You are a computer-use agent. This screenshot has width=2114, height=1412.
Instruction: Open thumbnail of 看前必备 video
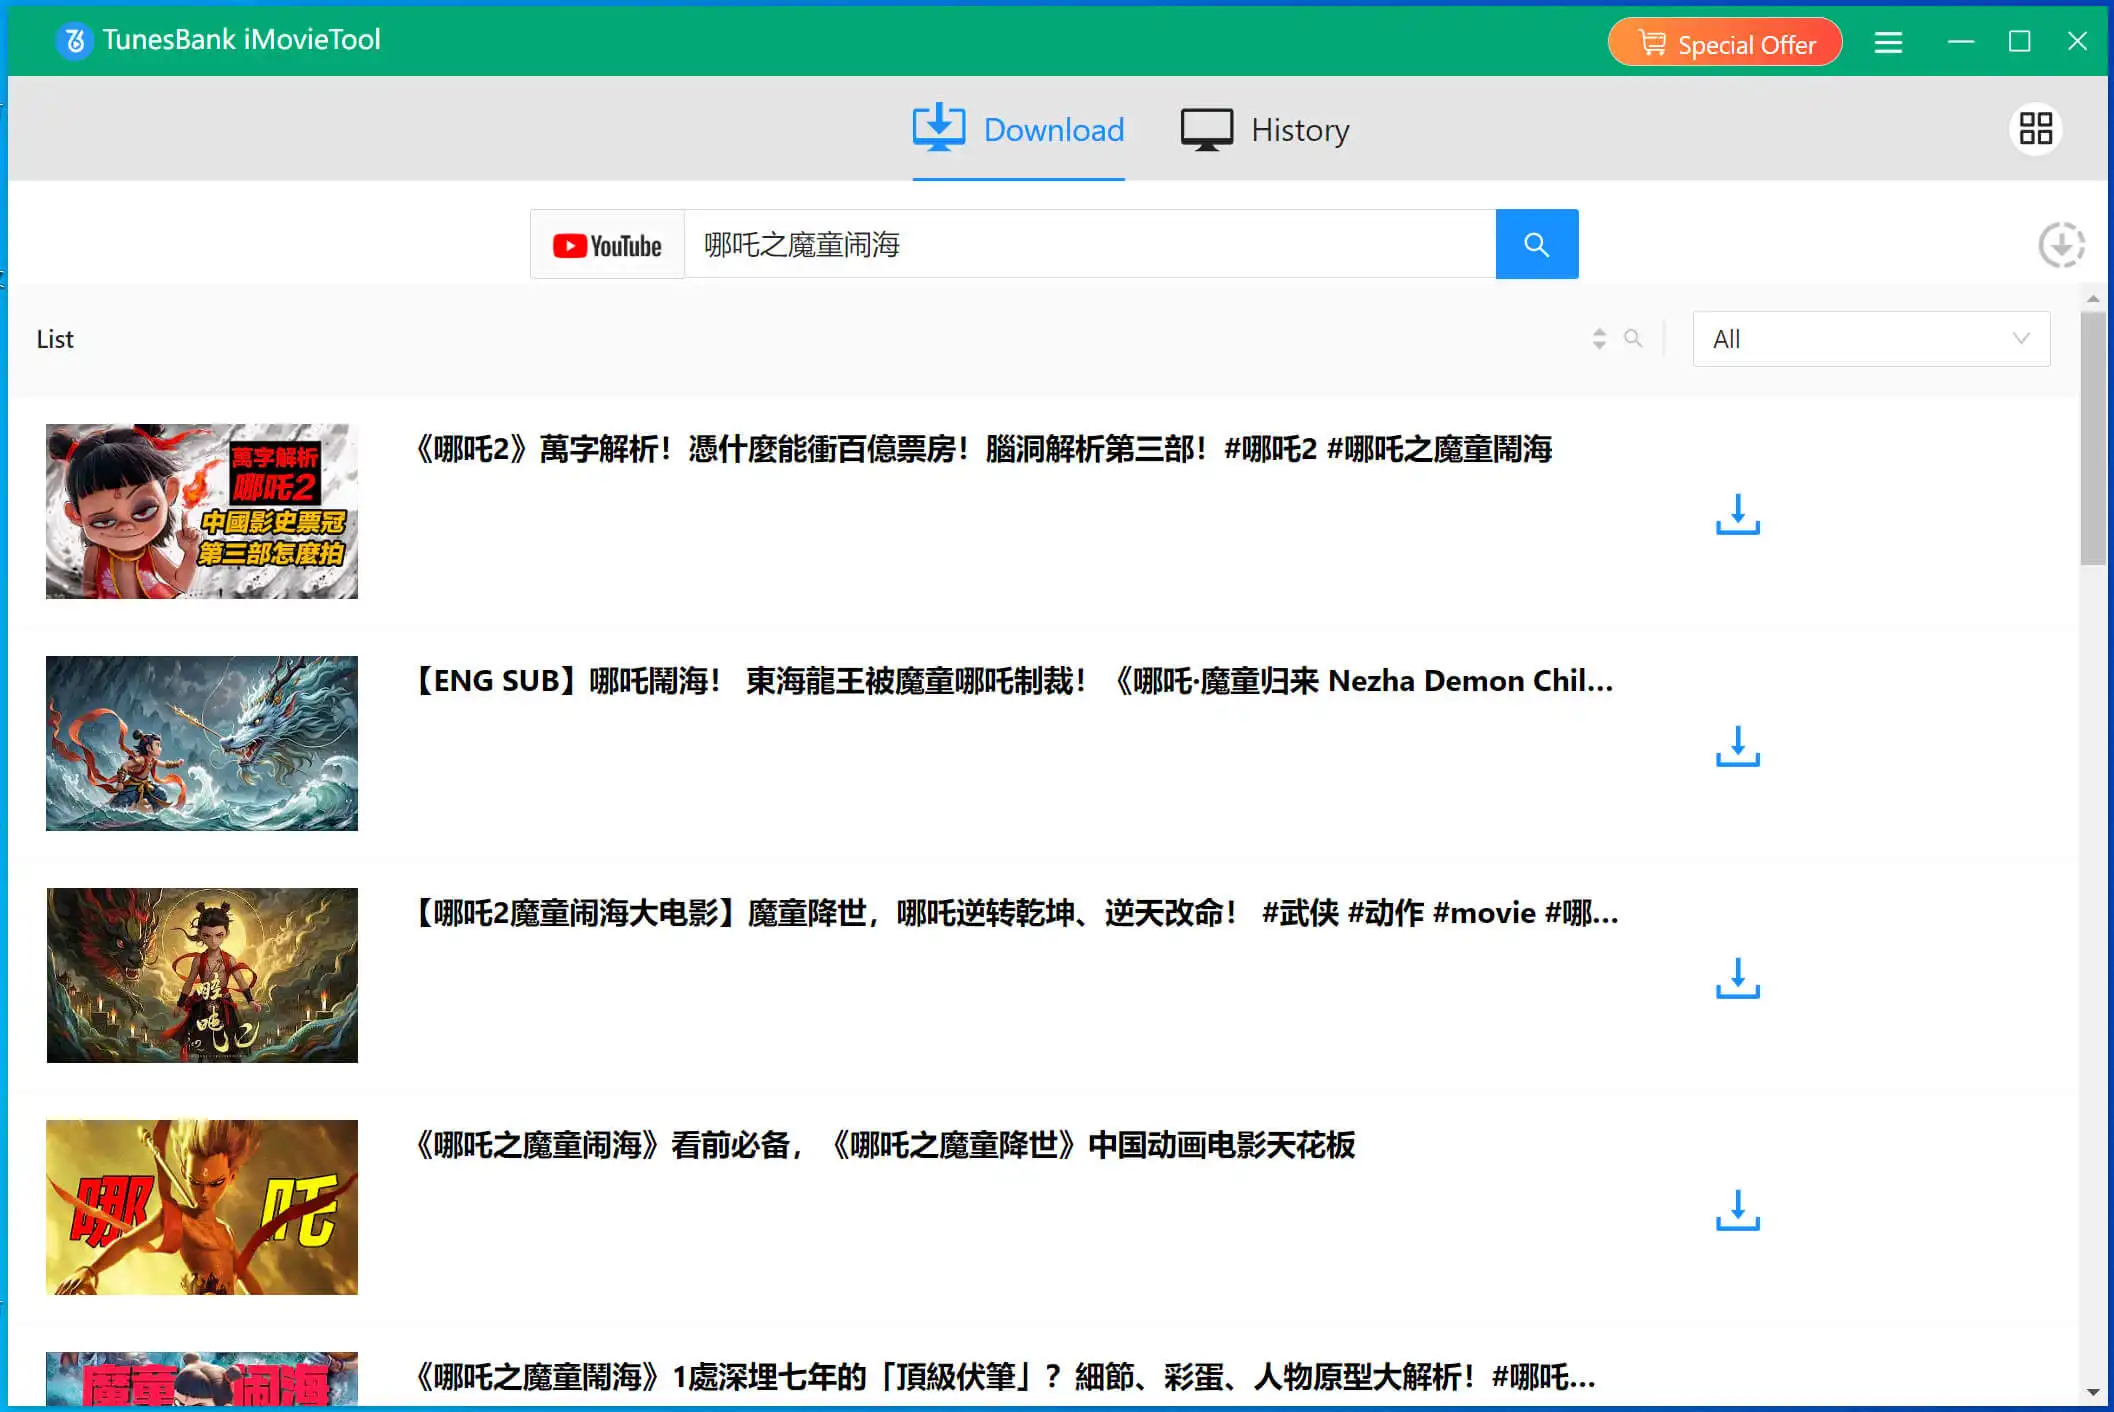click(202, 1207)
